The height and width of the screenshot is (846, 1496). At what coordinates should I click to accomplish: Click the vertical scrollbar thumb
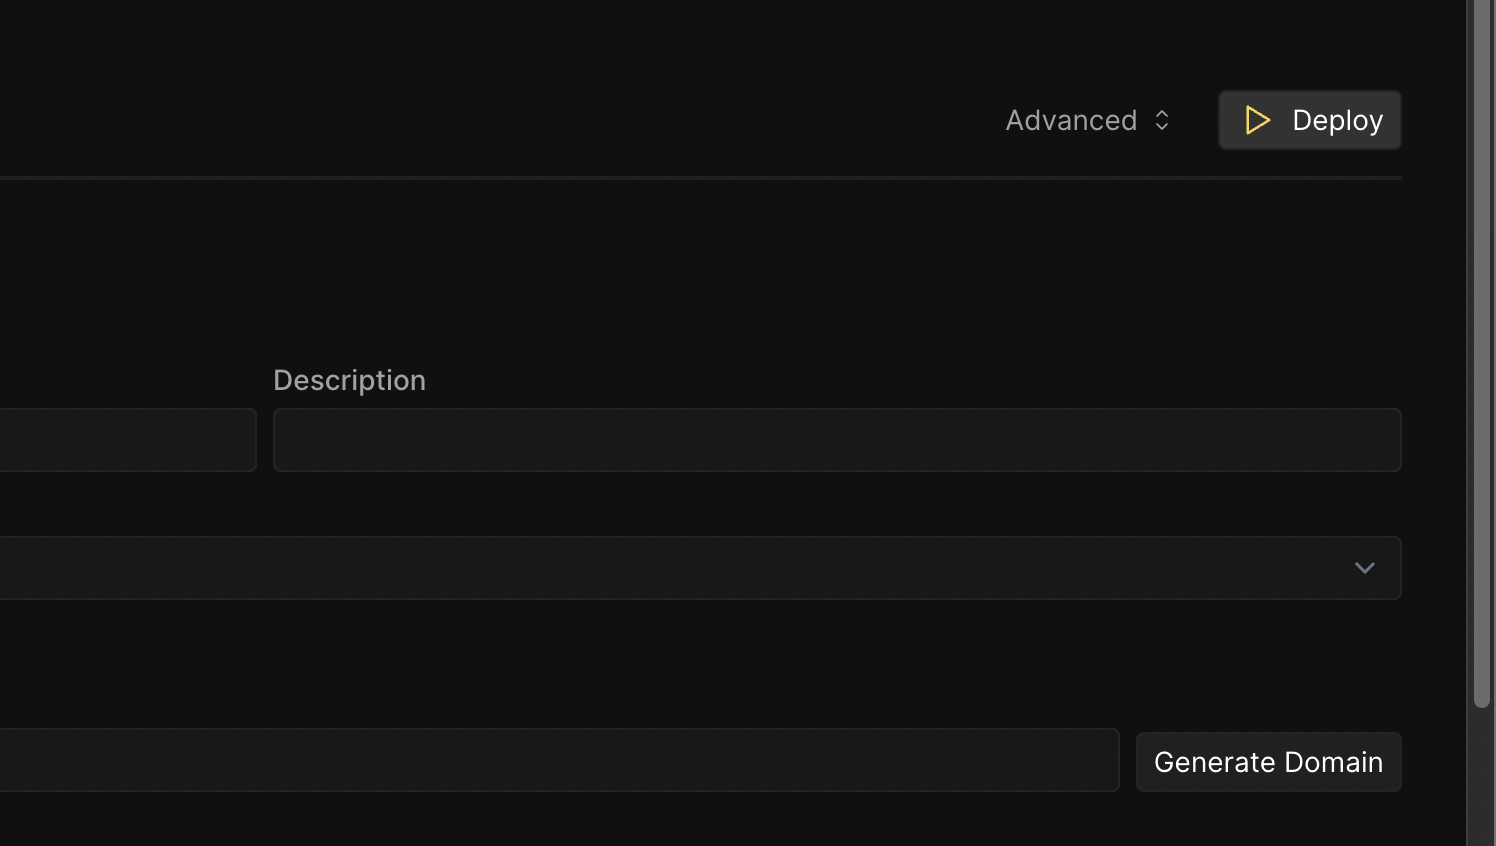[x=1481, y=350]
